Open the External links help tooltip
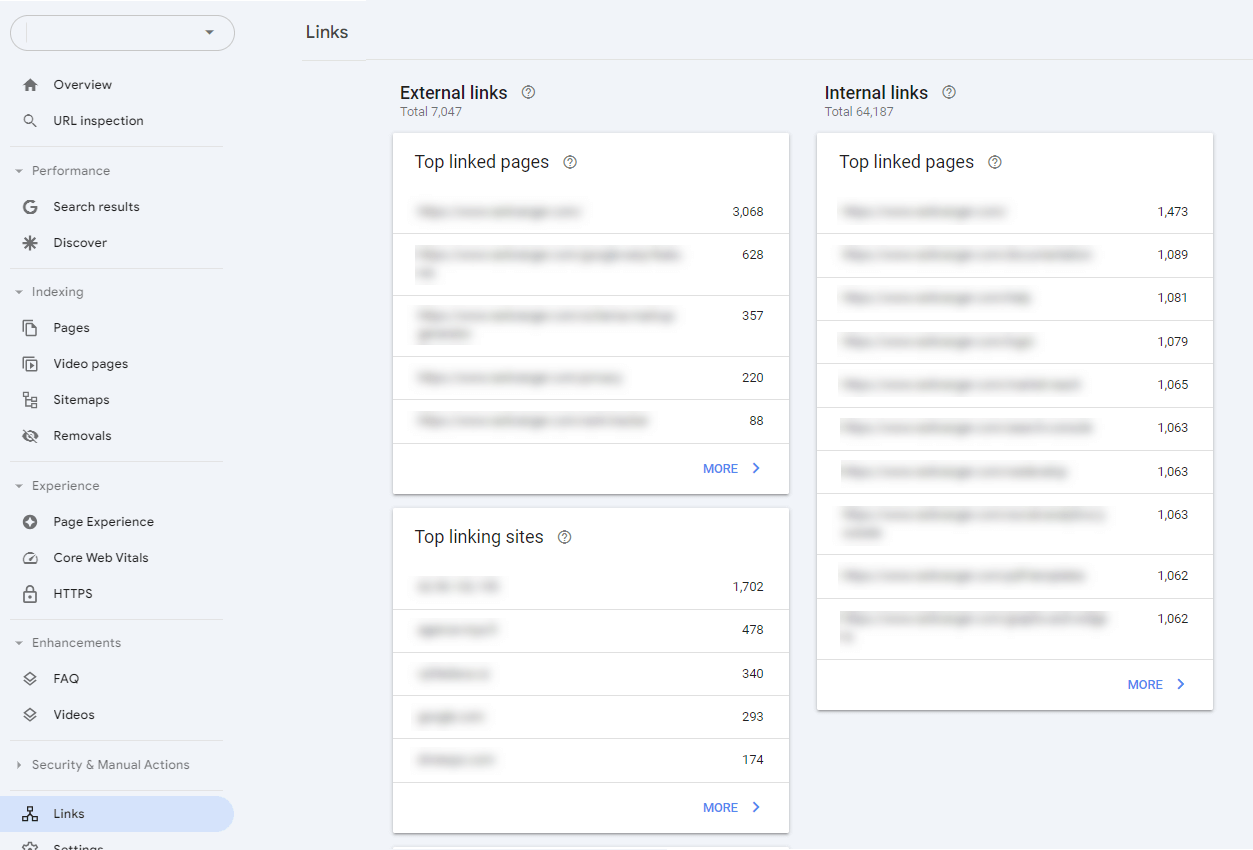1253x850 pixels. [x=528, y=92]
